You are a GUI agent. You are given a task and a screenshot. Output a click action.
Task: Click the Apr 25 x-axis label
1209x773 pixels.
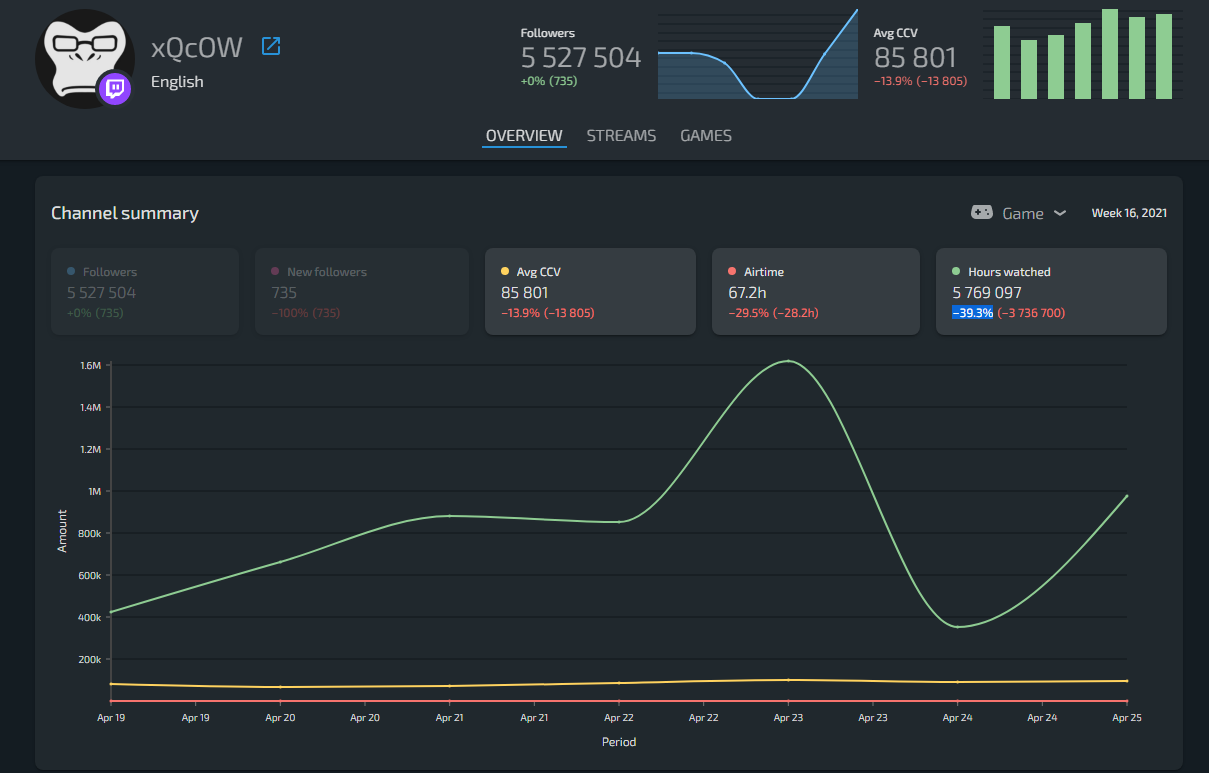tap(1127, 717)
